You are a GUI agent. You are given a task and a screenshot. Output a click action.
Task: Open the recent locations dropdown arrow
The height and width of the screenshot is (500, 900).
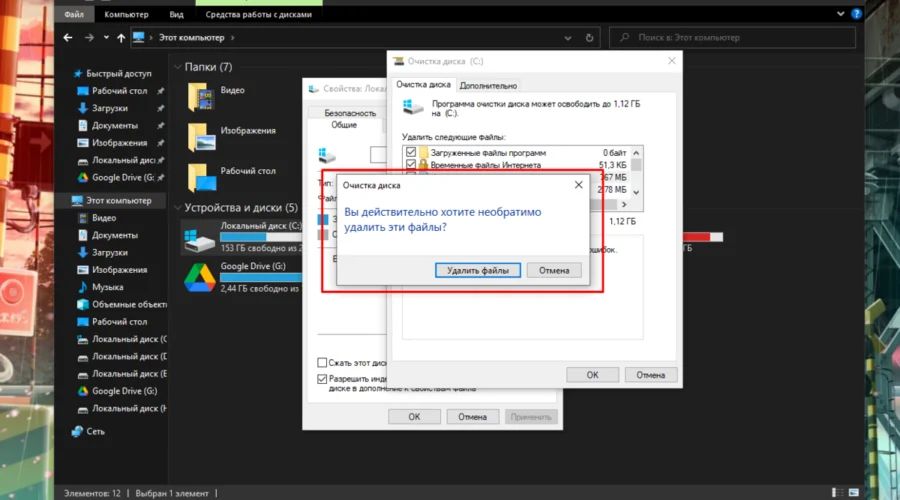[x=106, y=38]
